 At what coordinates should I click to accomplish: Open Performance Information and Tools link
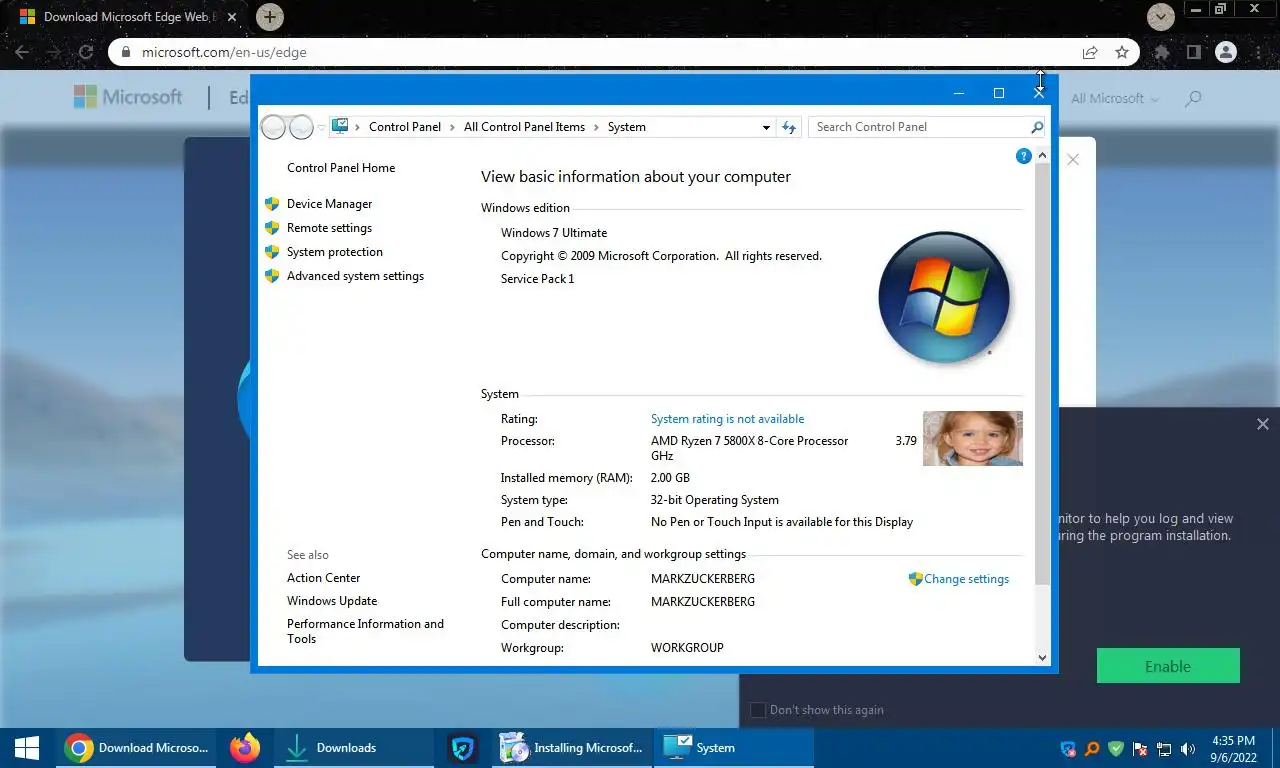(365, 631)
